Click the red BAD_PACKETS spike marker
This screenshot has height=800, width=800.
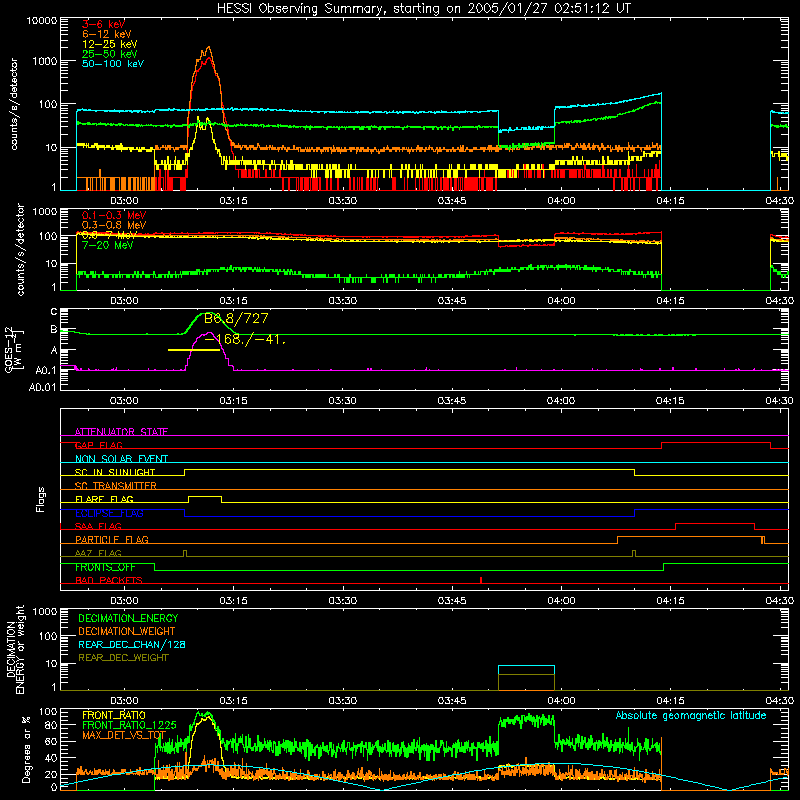click(x=481, y=580)
